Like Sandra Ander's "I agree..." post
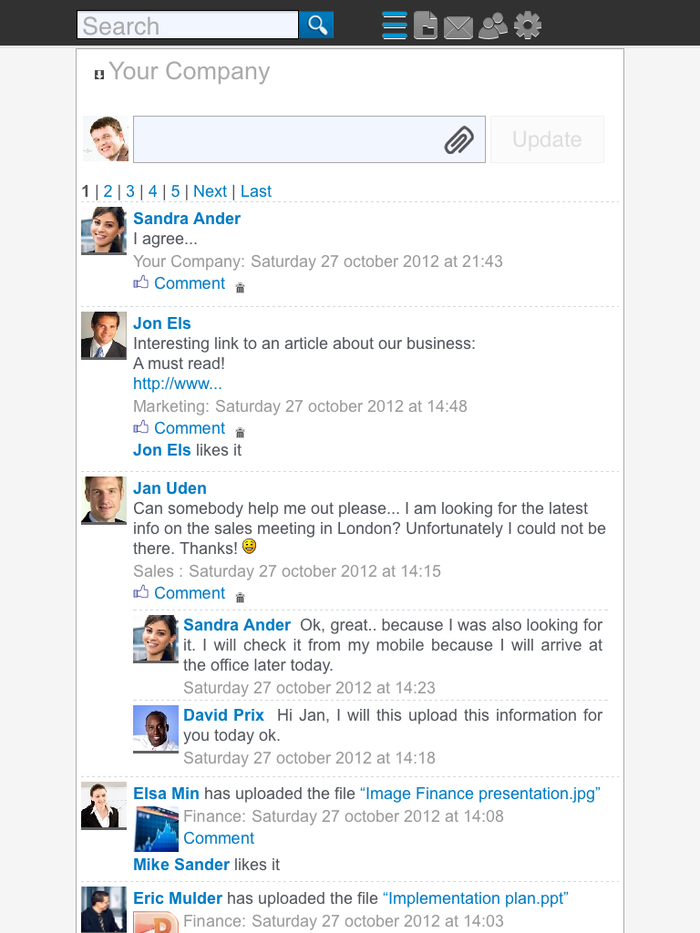Viewport: 700px width, 933px height. tap(141, 283)
